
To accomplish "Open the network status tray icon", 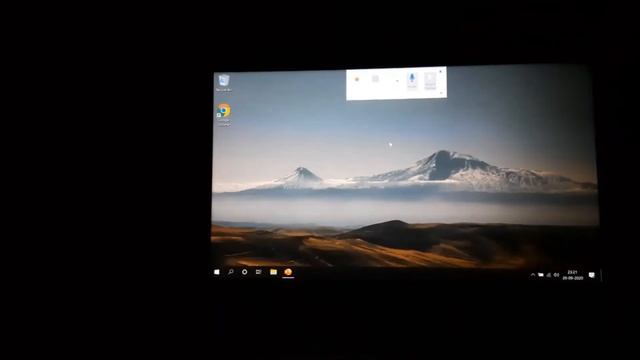I will click(x=549, y=275).
